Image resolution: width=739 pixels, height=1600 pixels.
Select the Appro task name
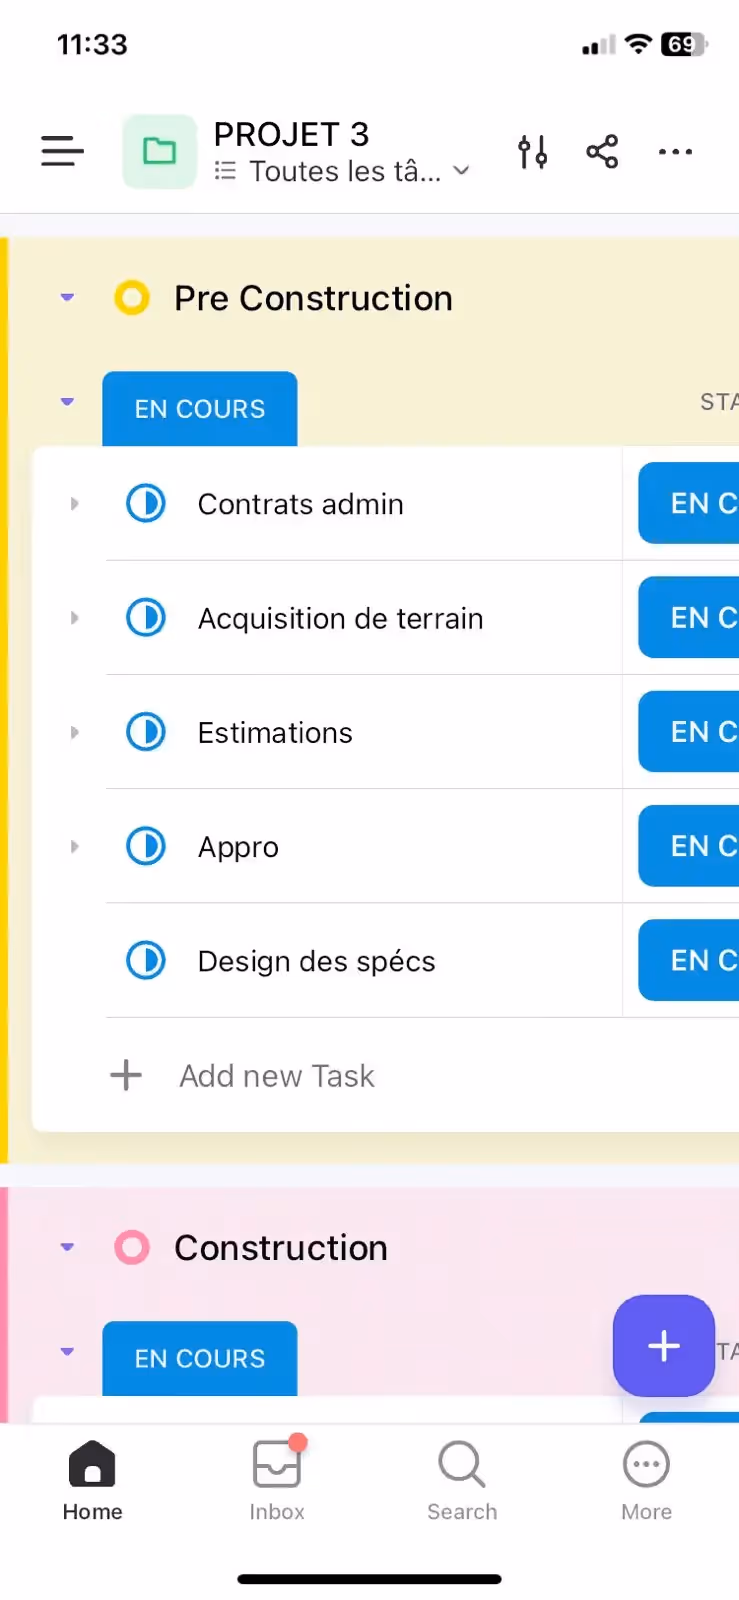(x=238, y=846)
